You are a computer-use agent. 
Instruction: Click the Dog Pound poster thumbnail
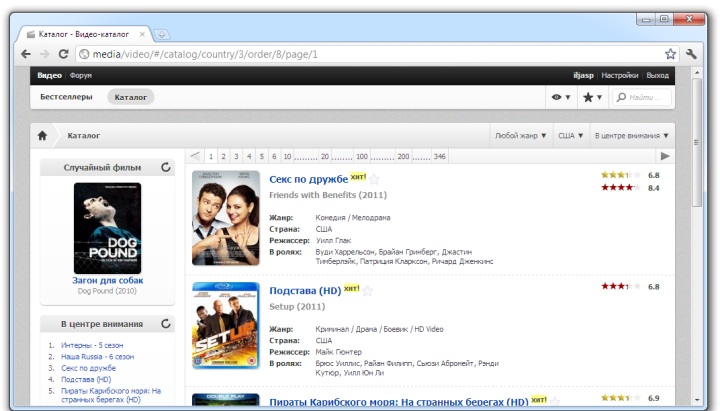pos(107,228)
